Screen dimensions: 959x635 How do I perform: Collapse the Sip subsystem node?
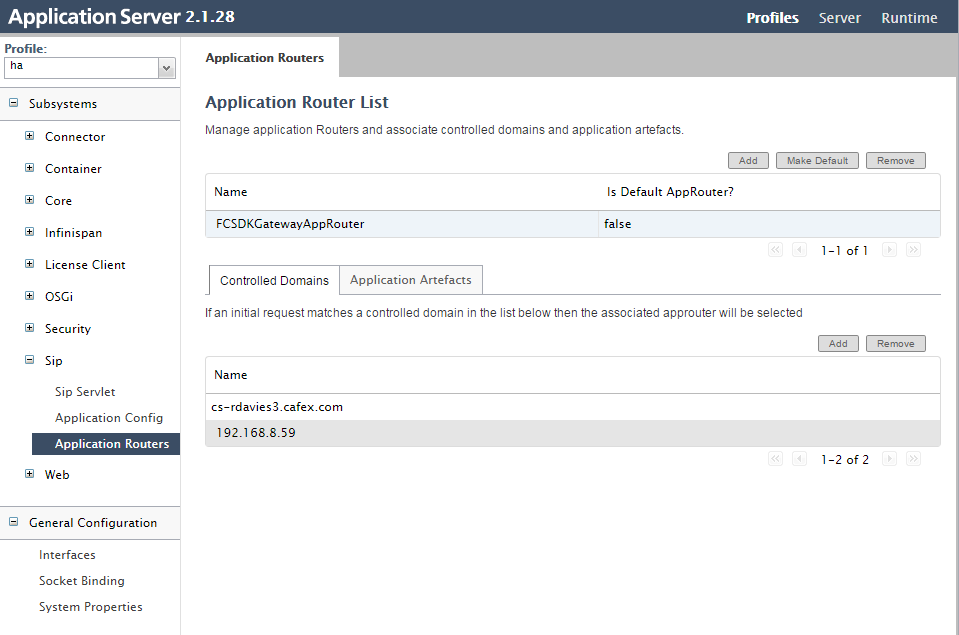pyautogui.click(x=29, y=360)
